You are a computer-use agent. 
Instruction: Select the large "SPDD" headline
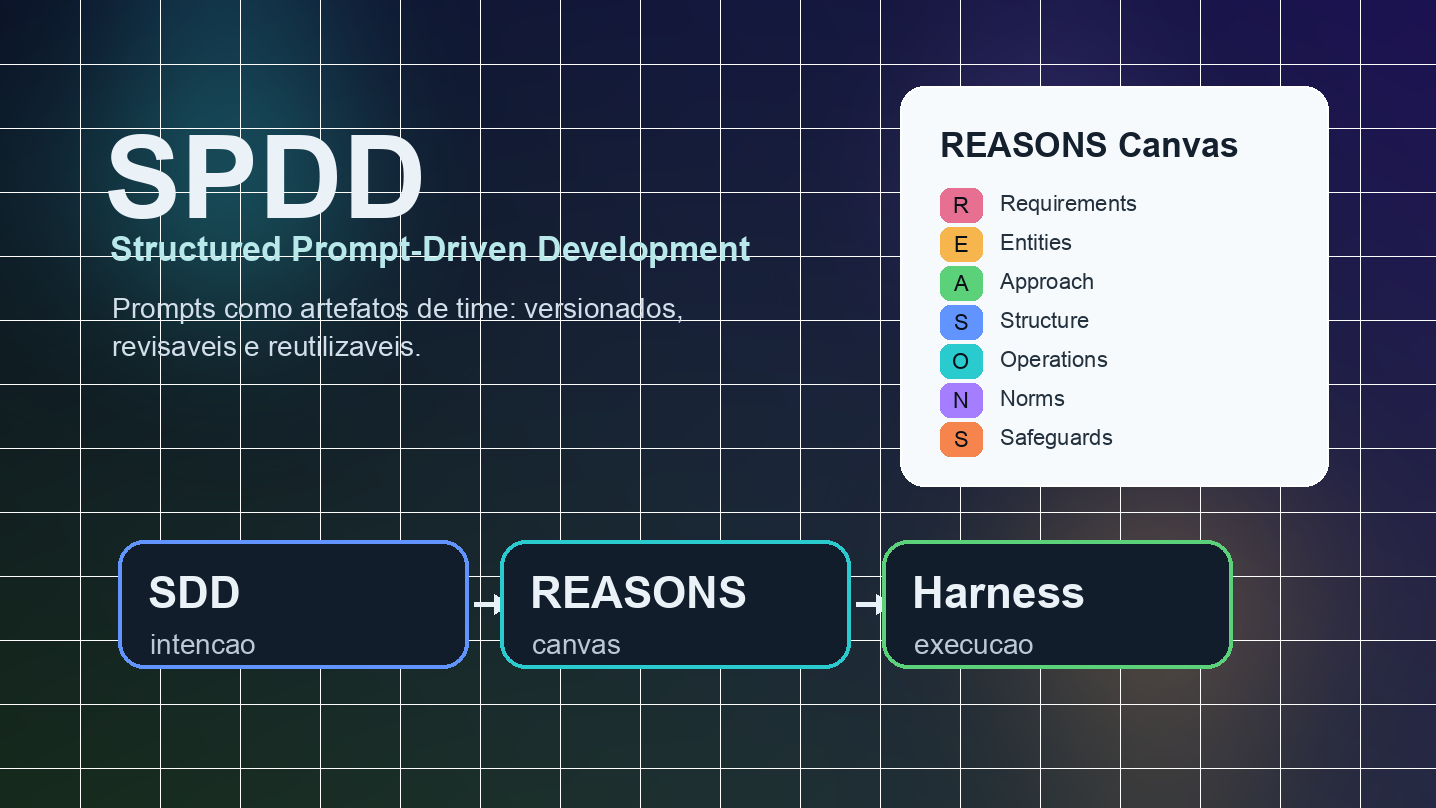265,177
